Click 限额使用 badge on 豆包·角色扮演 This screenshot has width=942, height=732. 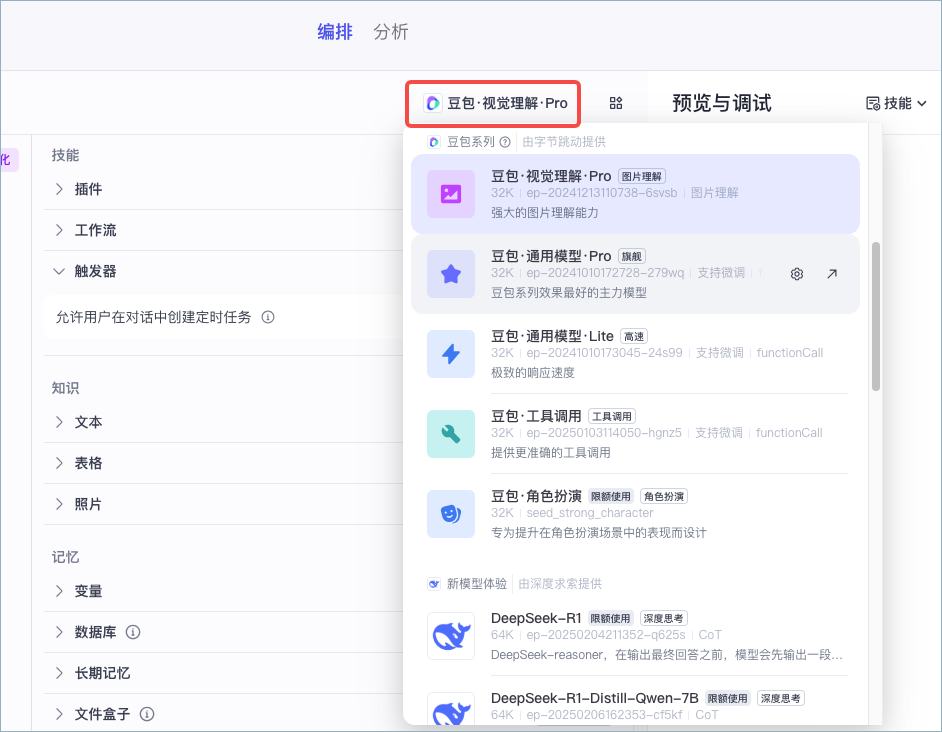tap(610, 496)
